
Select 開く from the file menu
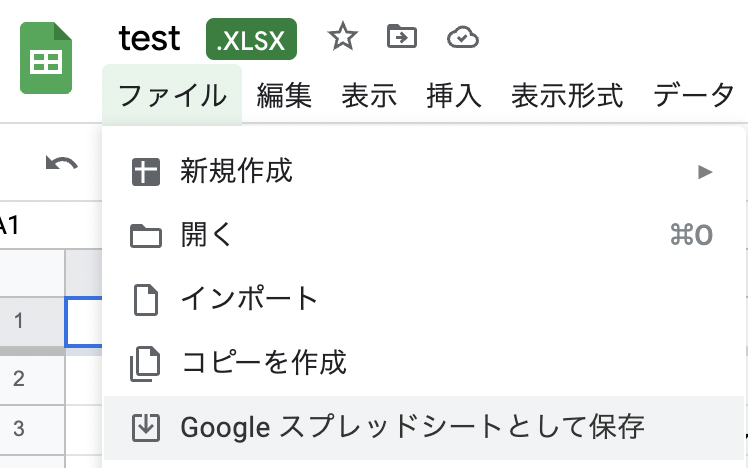coord(424,235)
